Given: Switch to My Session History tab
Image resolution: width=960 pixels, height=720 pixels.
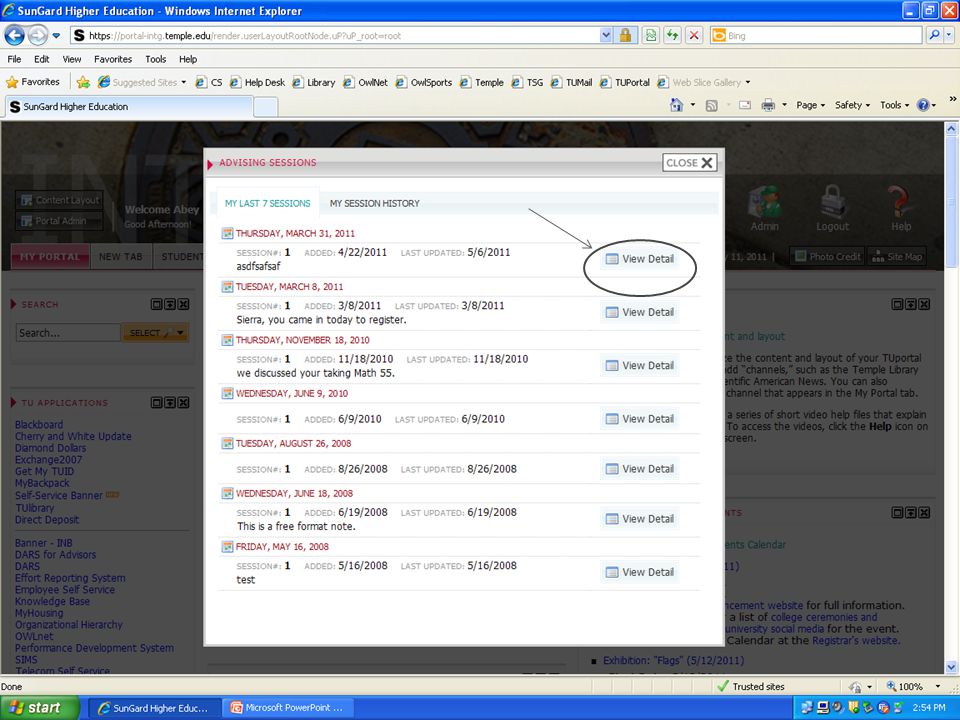Looking at the screenshot, I should (375, 203).
